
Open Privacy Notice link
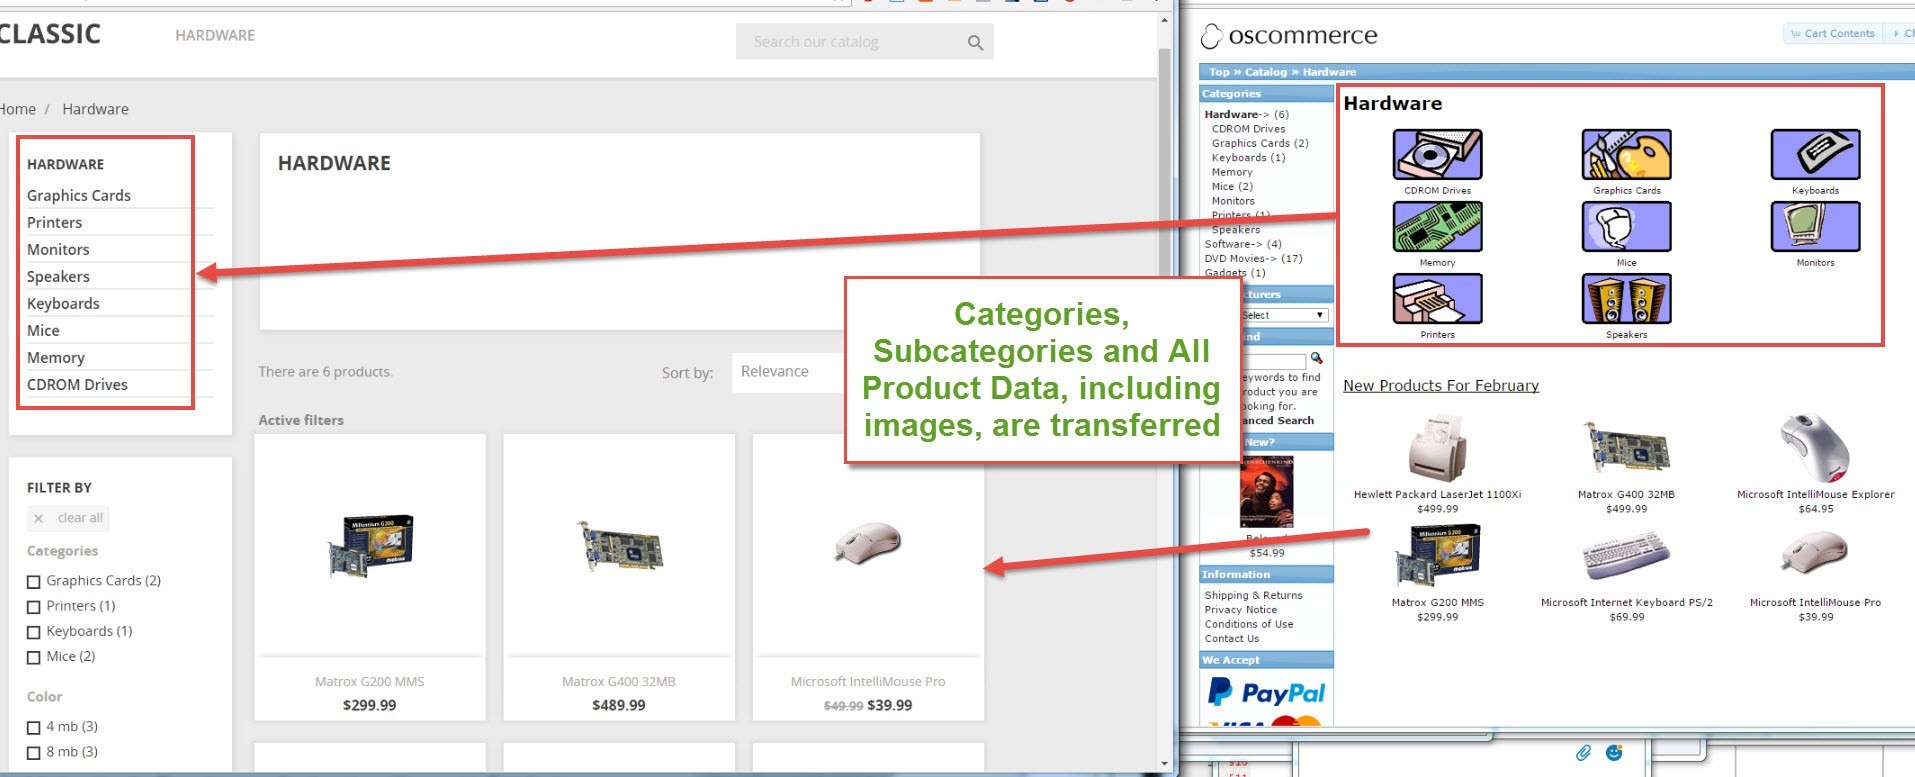tap(1241, 609)
